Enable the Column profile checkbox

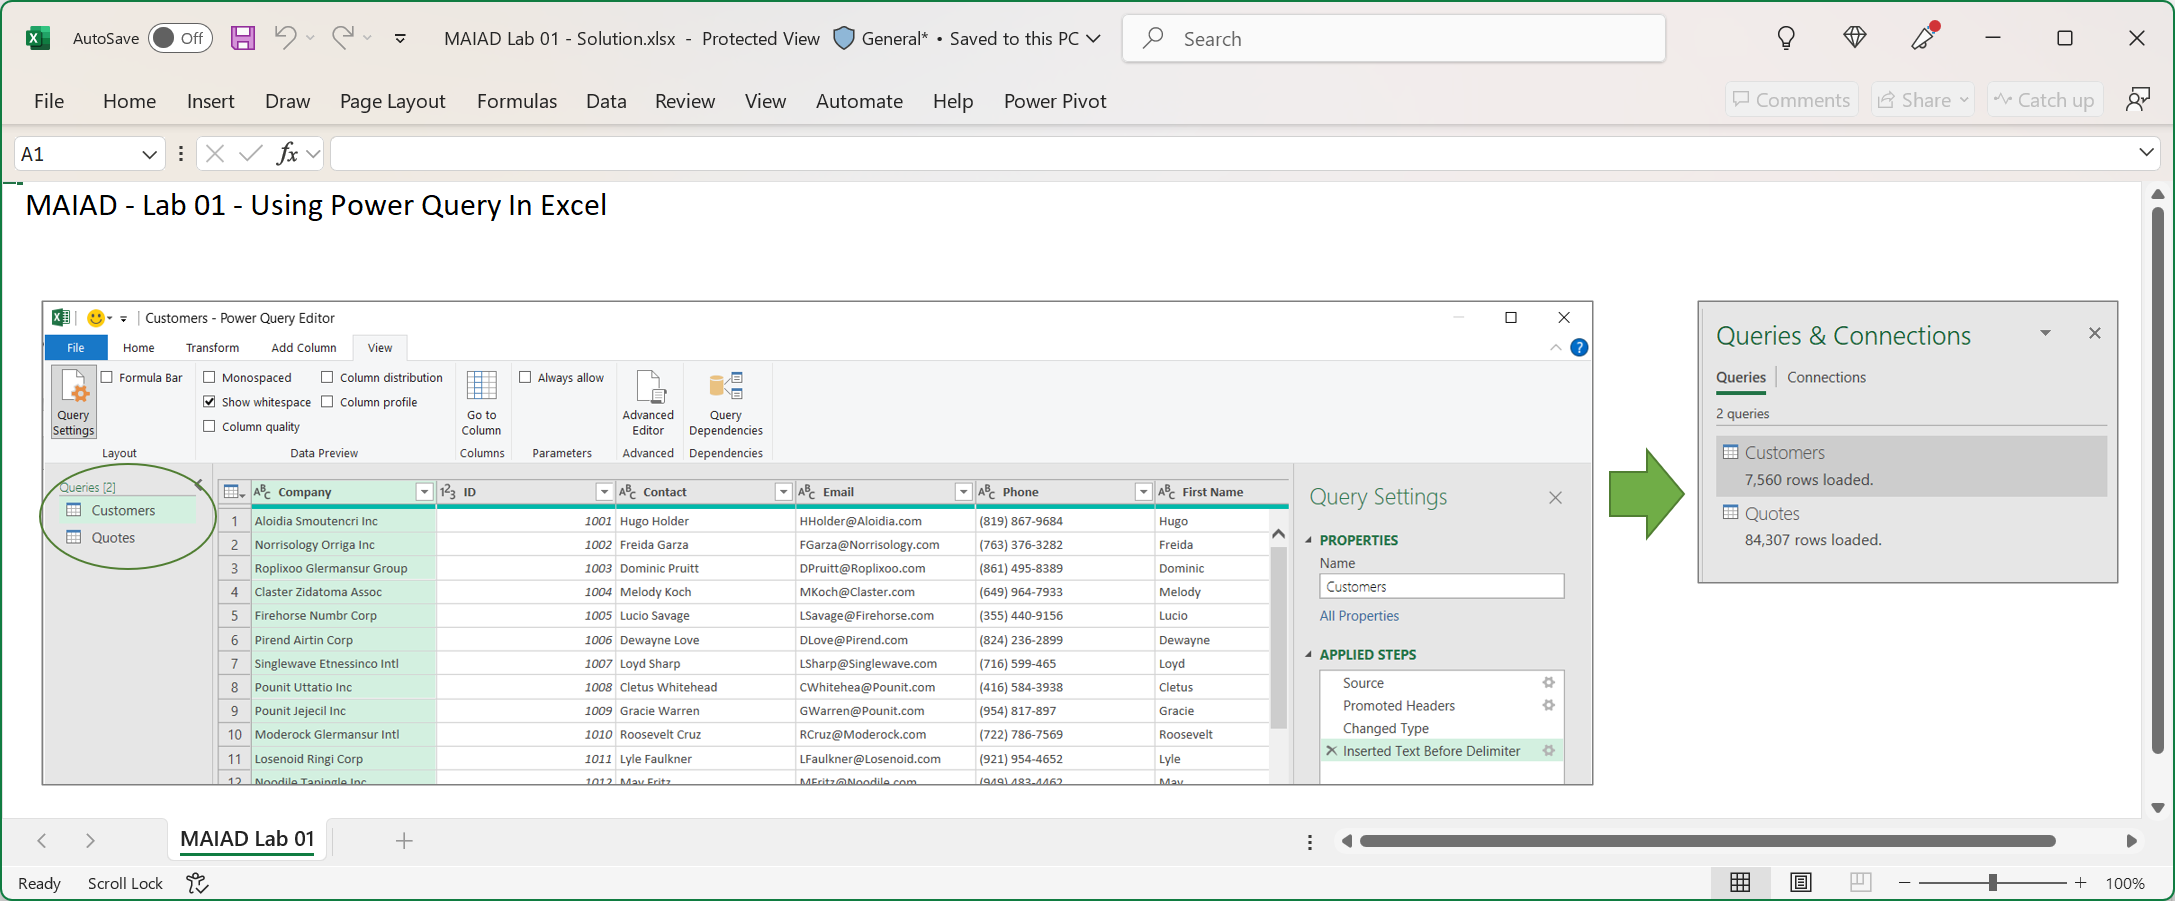coord(327,401)
